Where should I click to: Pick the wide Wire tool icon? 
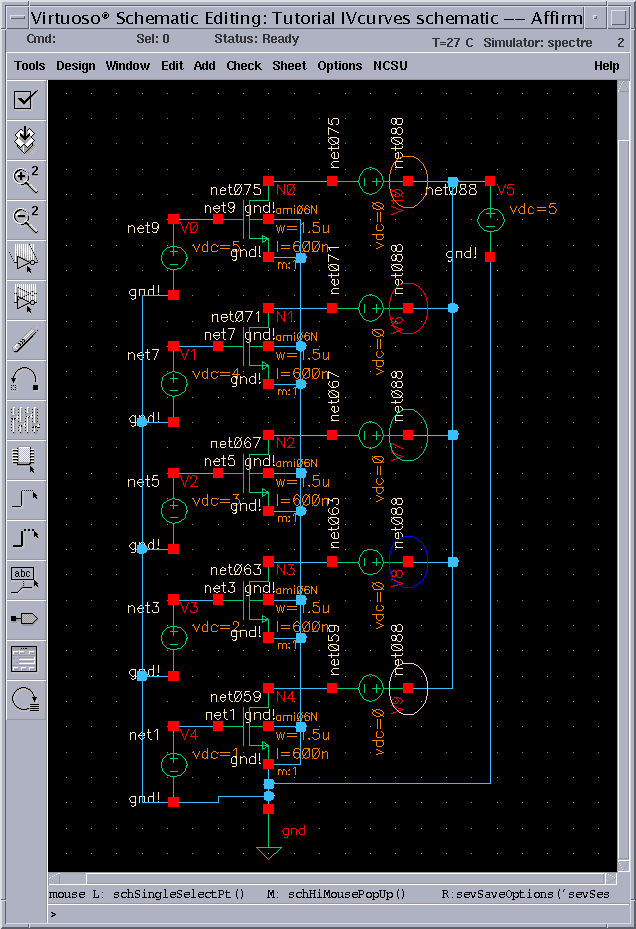tap(25, 540)
